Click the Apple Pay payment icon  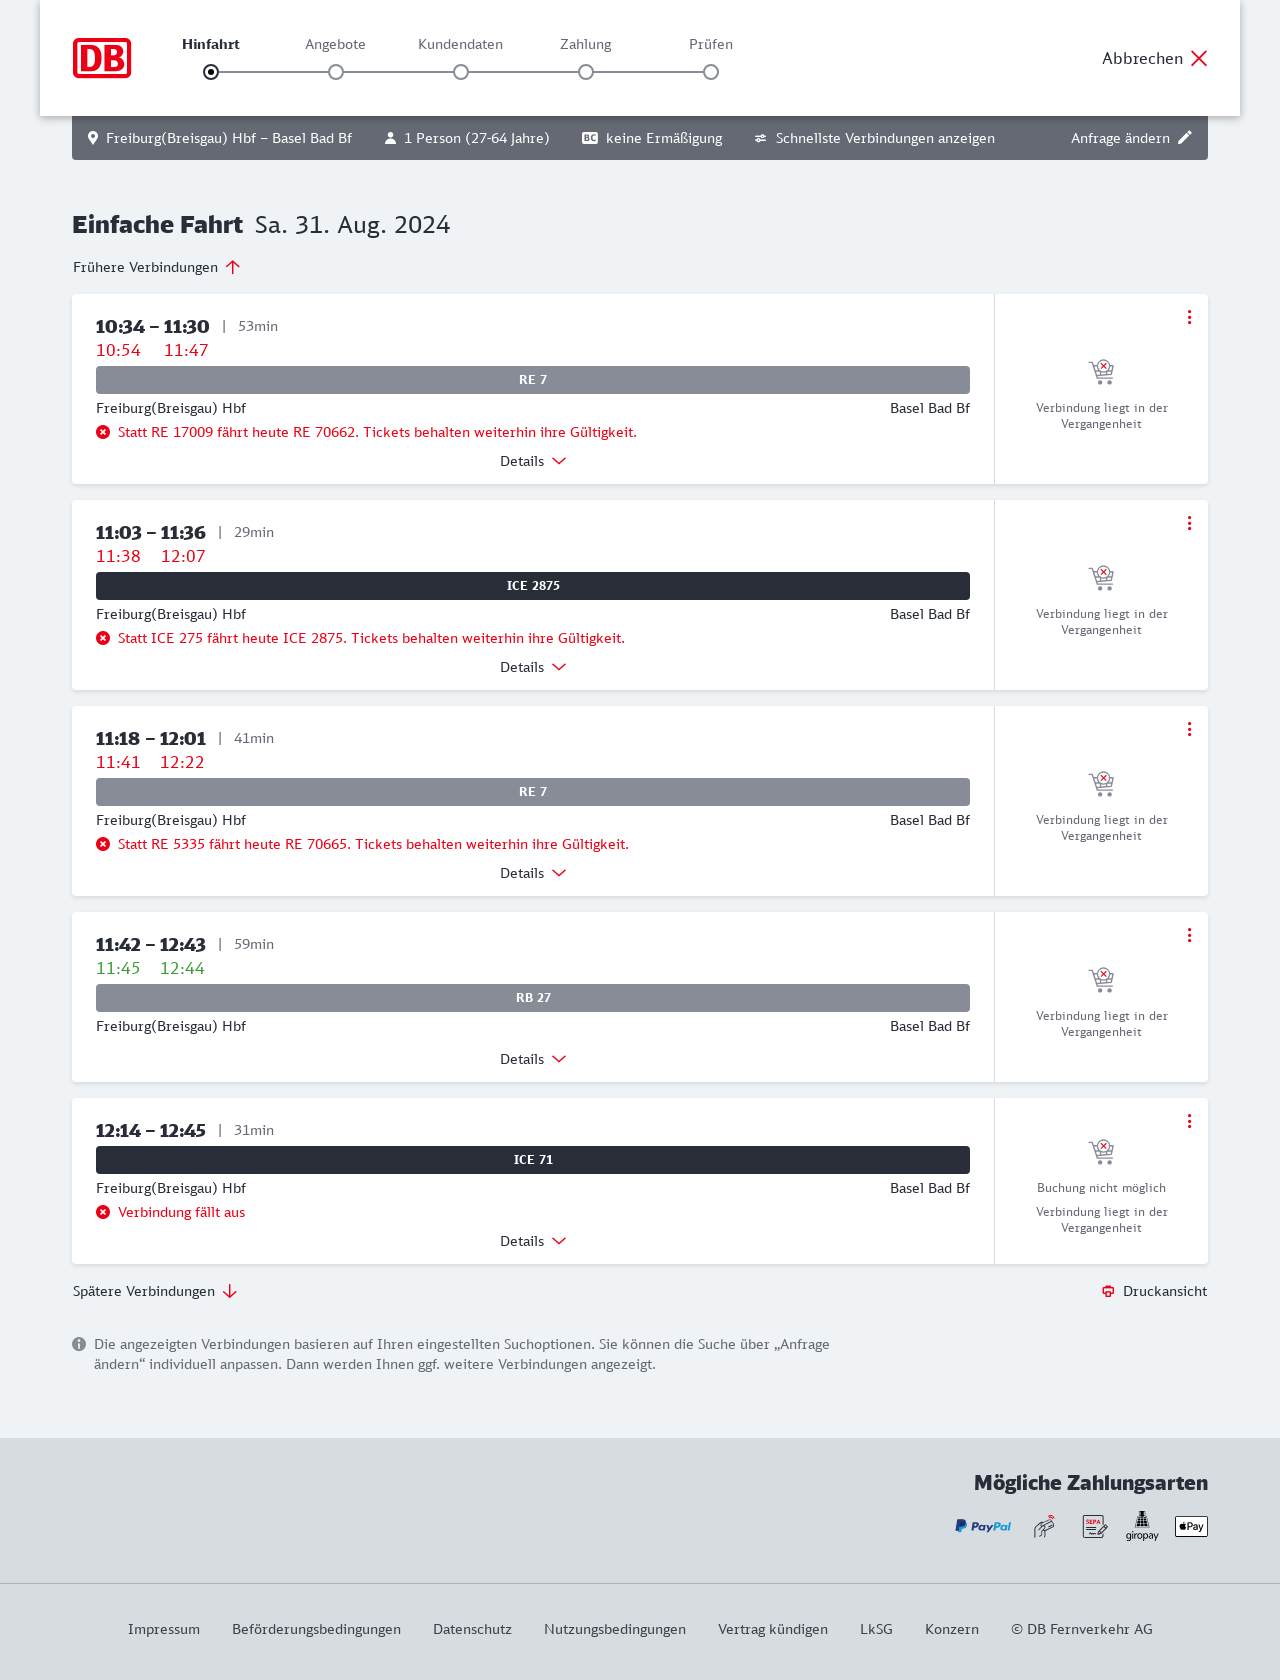(1191, 1526)
